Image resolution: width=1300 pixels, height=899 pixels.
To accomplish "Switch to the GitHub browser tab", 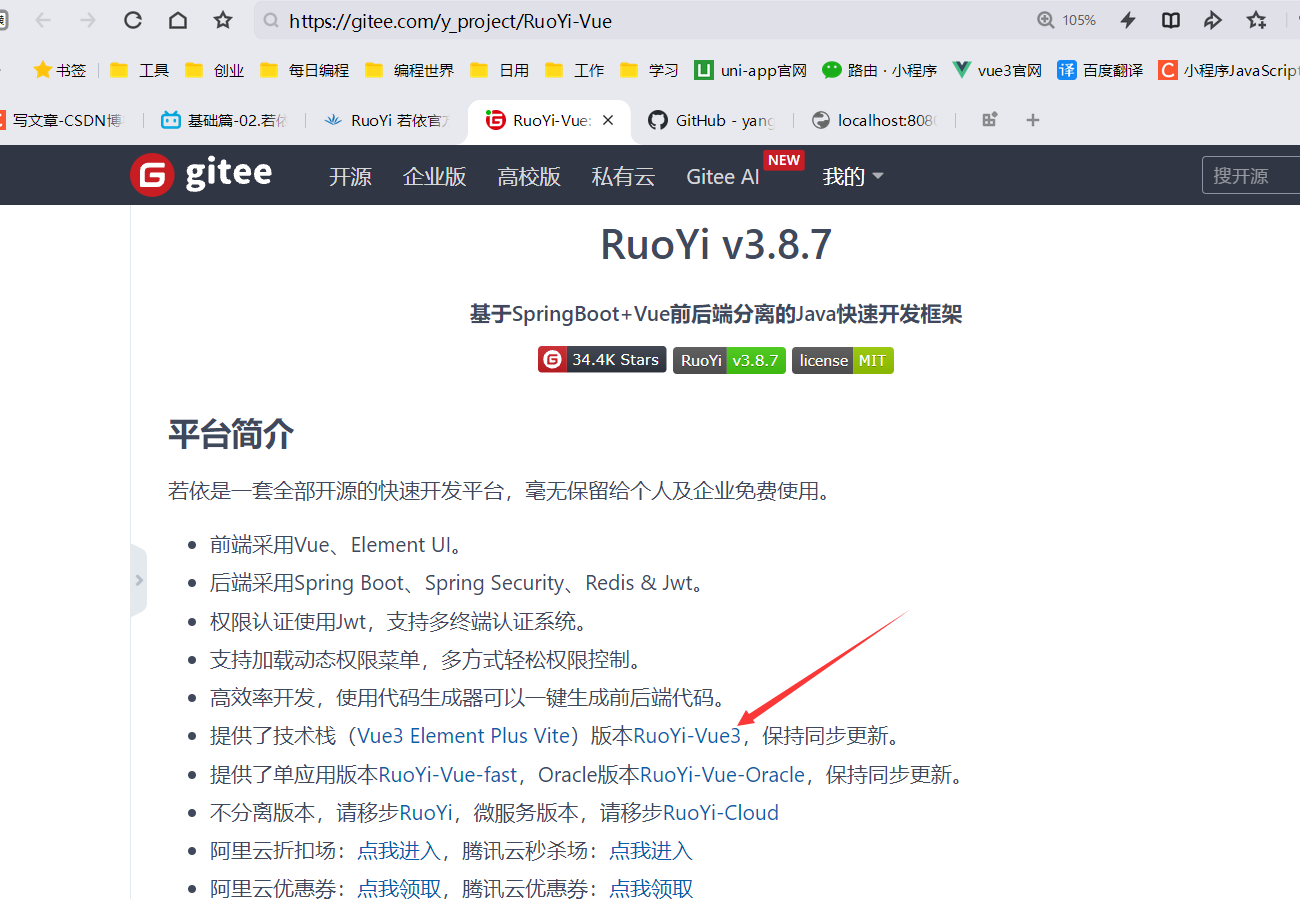I will tap(710, 120).
